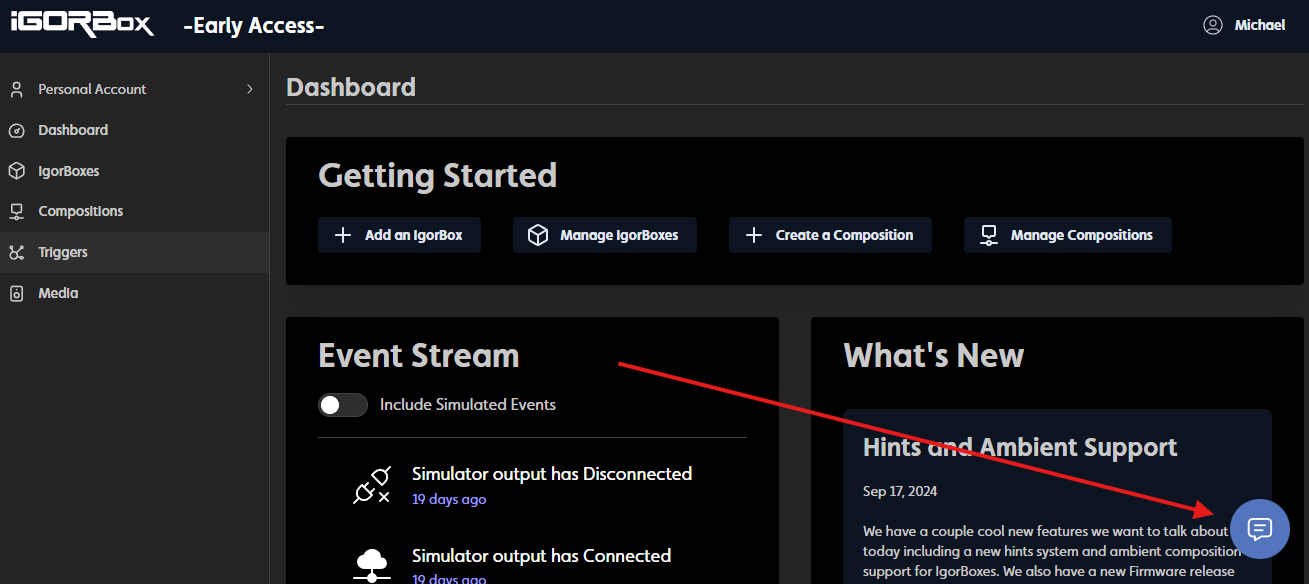The image size is (1309, 584).
Task: Enable the Include Simulated Events toggle
Action: click(x=343, y=405)
